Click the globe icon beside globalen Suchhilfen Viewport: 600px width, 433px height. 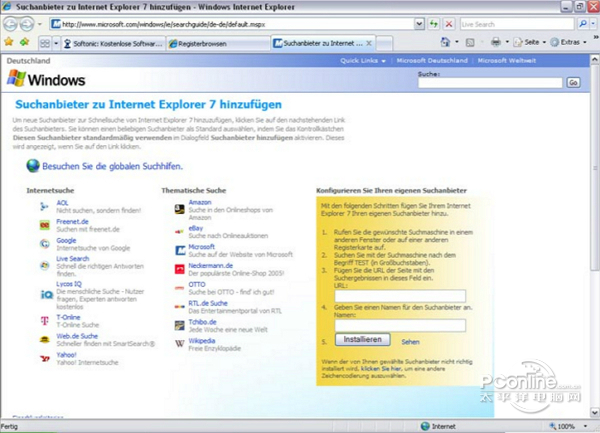tap(33, 166)
